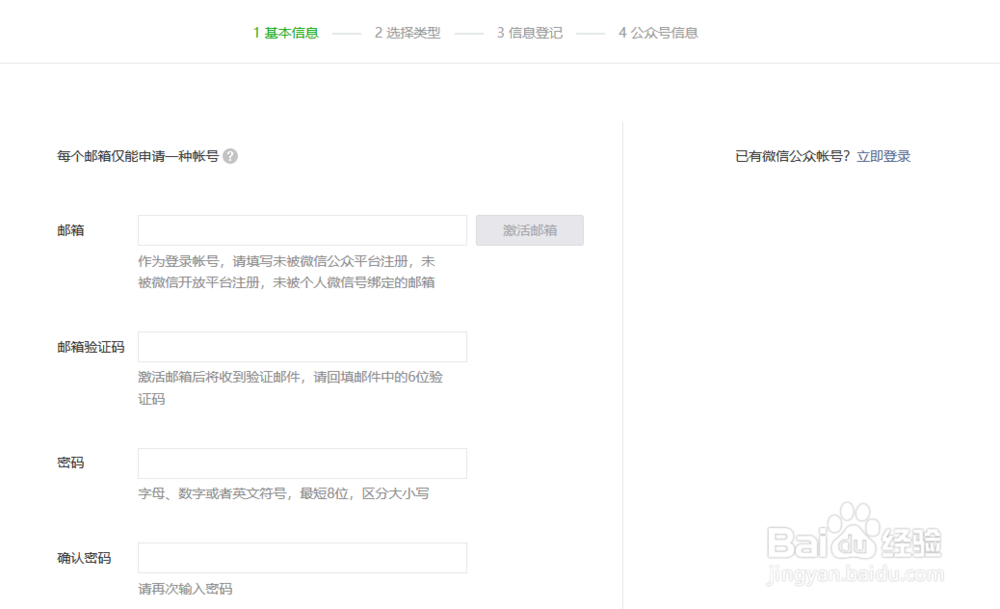Click the 邮箱 field label
The height and width of the screenshot is (609, 1000).
pos(71,230)
